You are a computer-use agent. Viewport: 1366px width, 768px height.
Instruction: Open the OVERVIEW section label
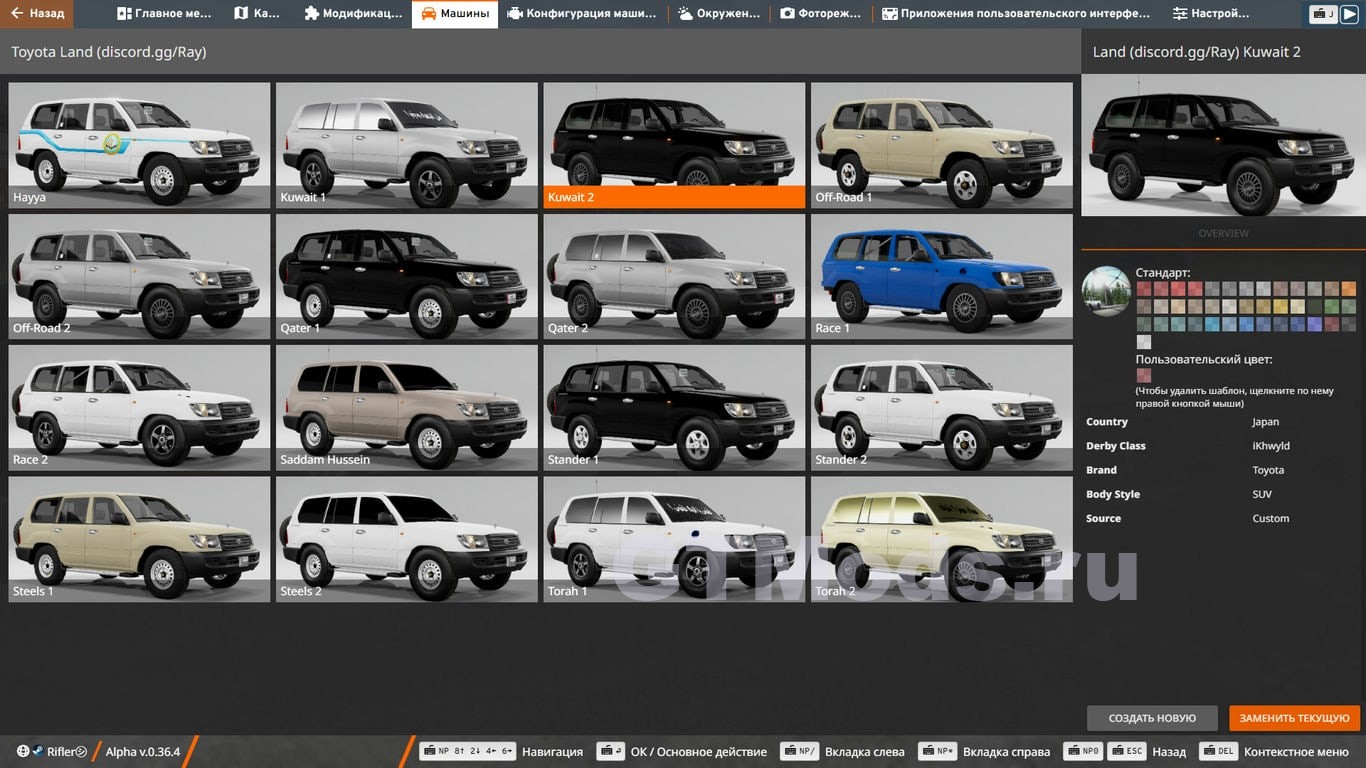point(1223,233)
